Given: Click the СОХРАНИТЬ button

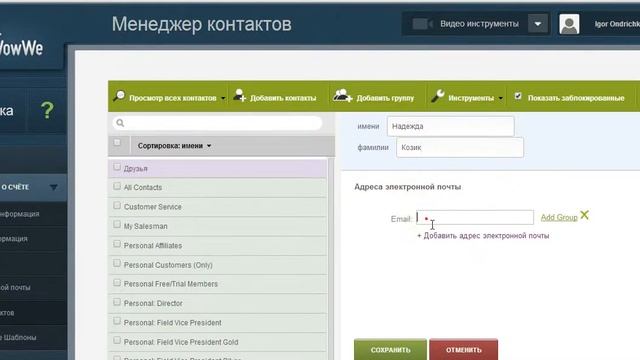Looking at the screenshot, I should [390, 349].
